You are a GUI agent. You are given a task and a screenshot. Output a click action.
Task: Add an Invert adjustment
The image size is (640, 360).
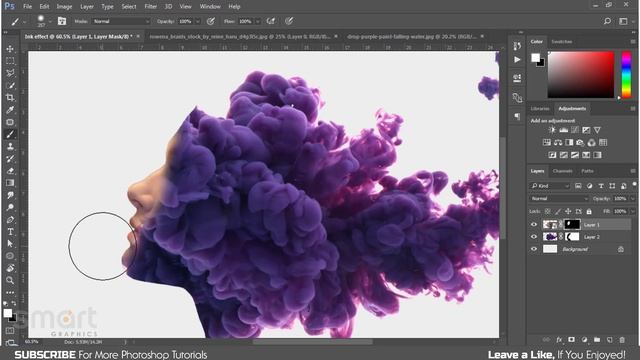click(x=552, y=155)
